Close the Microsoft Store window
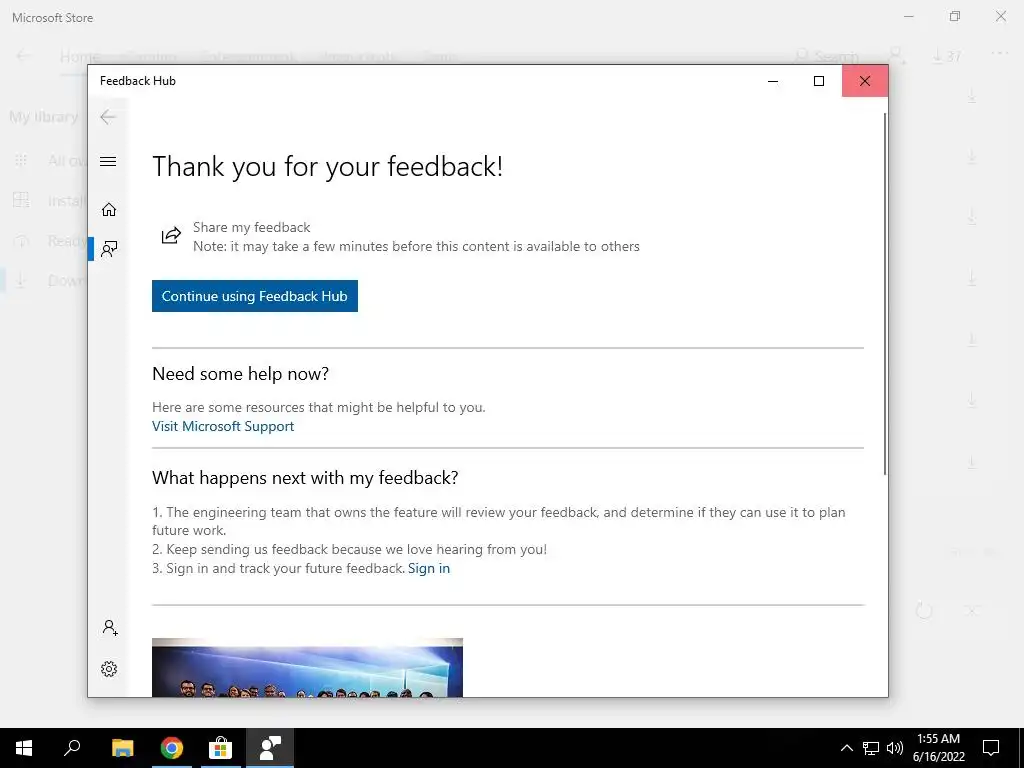 point(1000,16)
